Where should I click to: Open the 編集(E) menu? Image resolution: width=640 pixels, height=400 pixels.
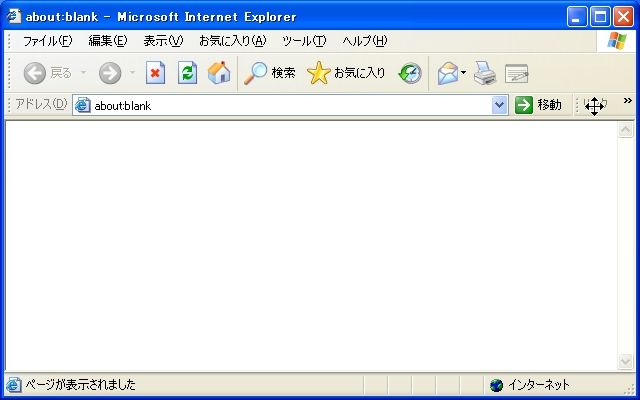pos(108,41)
